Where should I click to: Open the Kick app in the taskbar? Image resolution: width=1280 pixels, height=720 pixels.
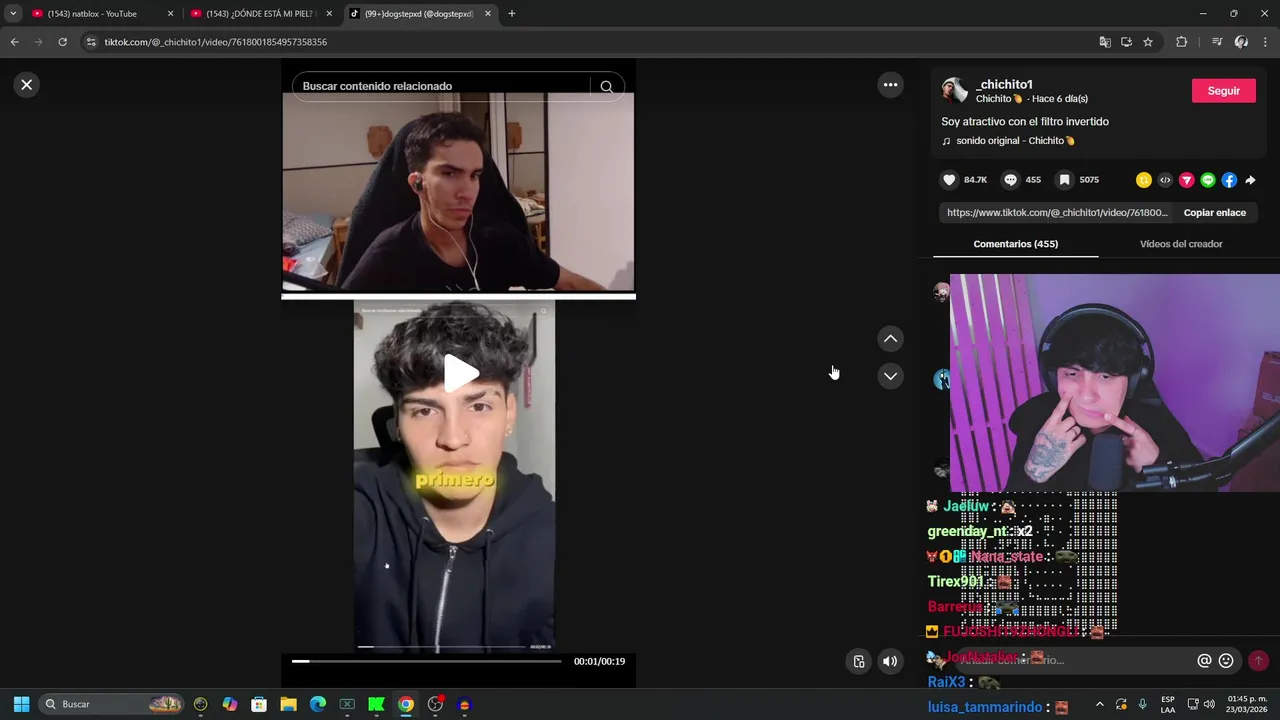[x=376, y=704]
